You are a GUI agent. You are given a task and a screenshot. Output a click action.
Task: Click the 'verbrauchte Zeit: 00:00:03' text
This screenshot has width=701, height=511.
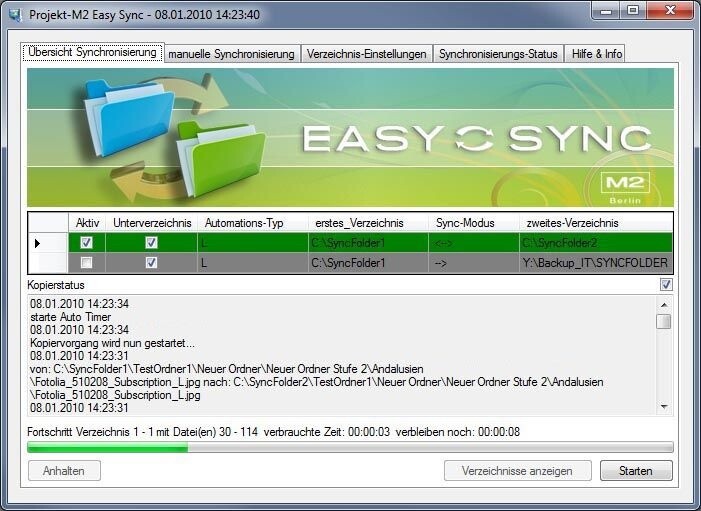(327, 432)
